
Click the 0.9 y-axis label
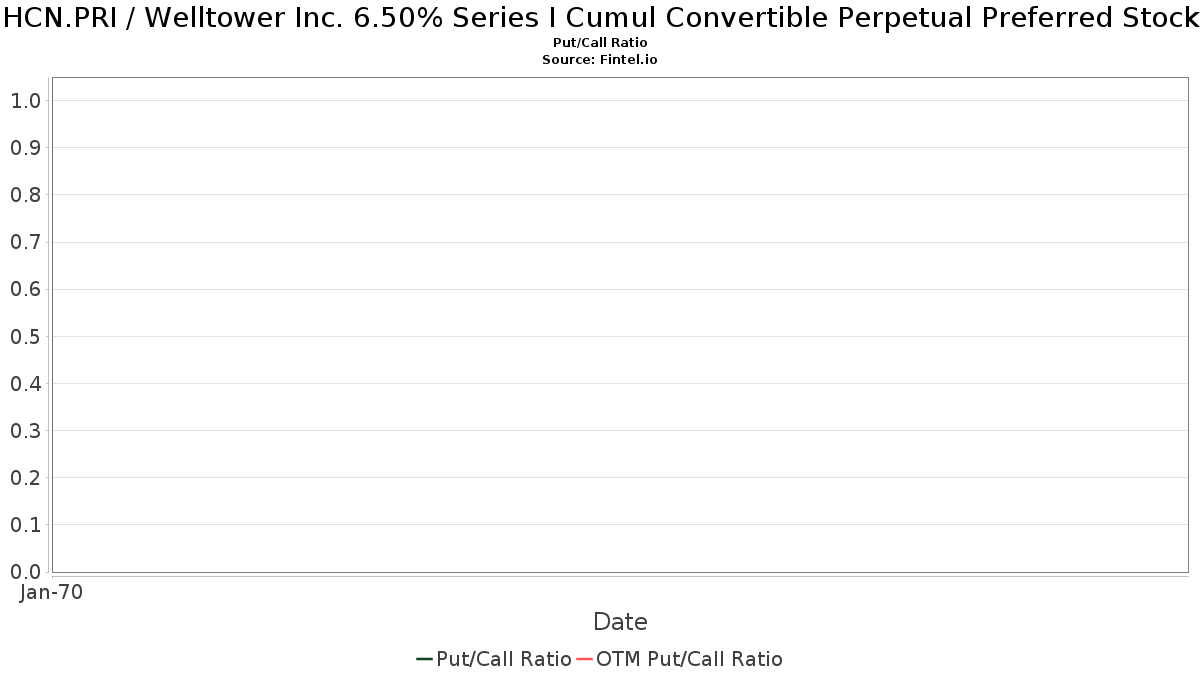coord(25,147)
